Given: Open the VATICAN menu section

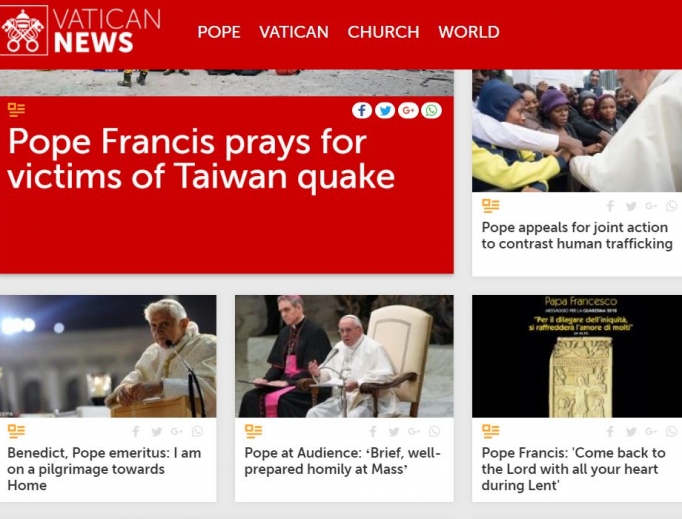Looking at the screenshot, I should click(294, 32).
